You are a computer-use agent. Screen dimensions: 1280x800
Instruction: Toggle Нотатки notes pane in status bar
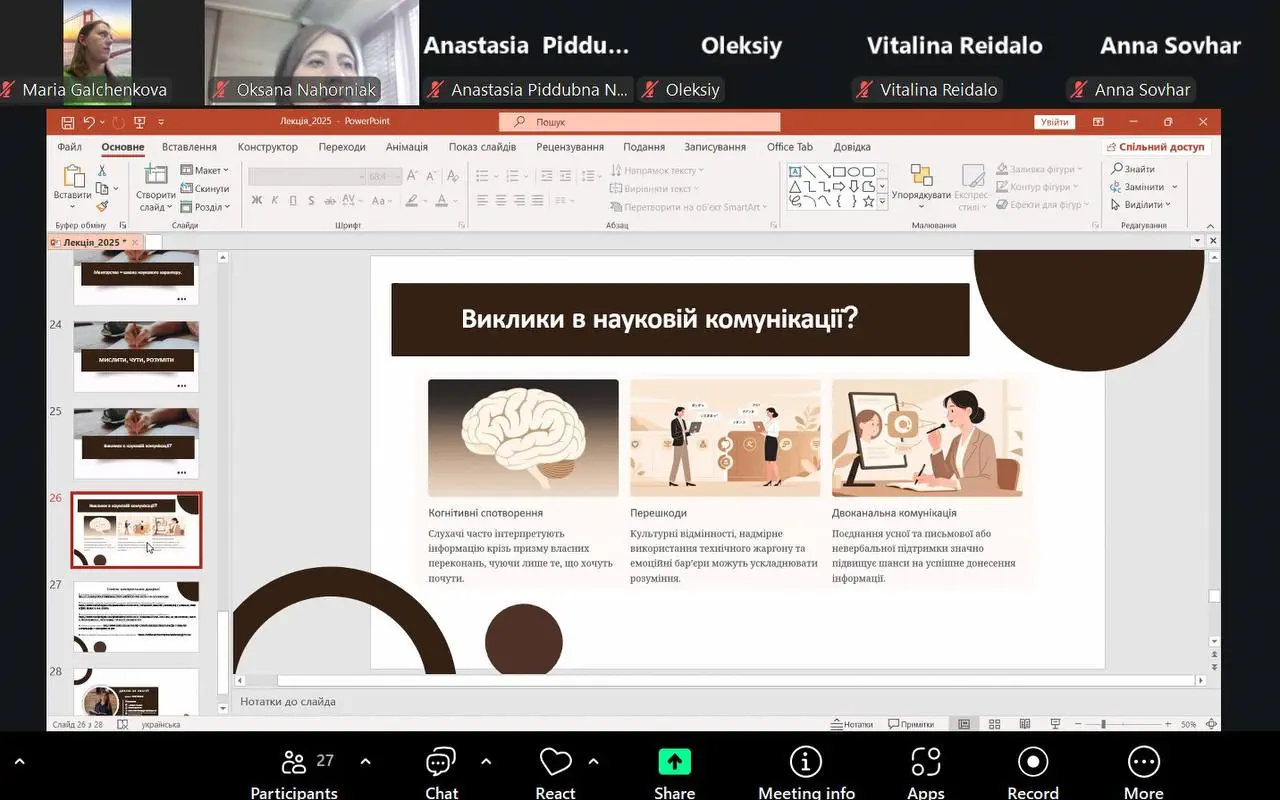point(852,724)
